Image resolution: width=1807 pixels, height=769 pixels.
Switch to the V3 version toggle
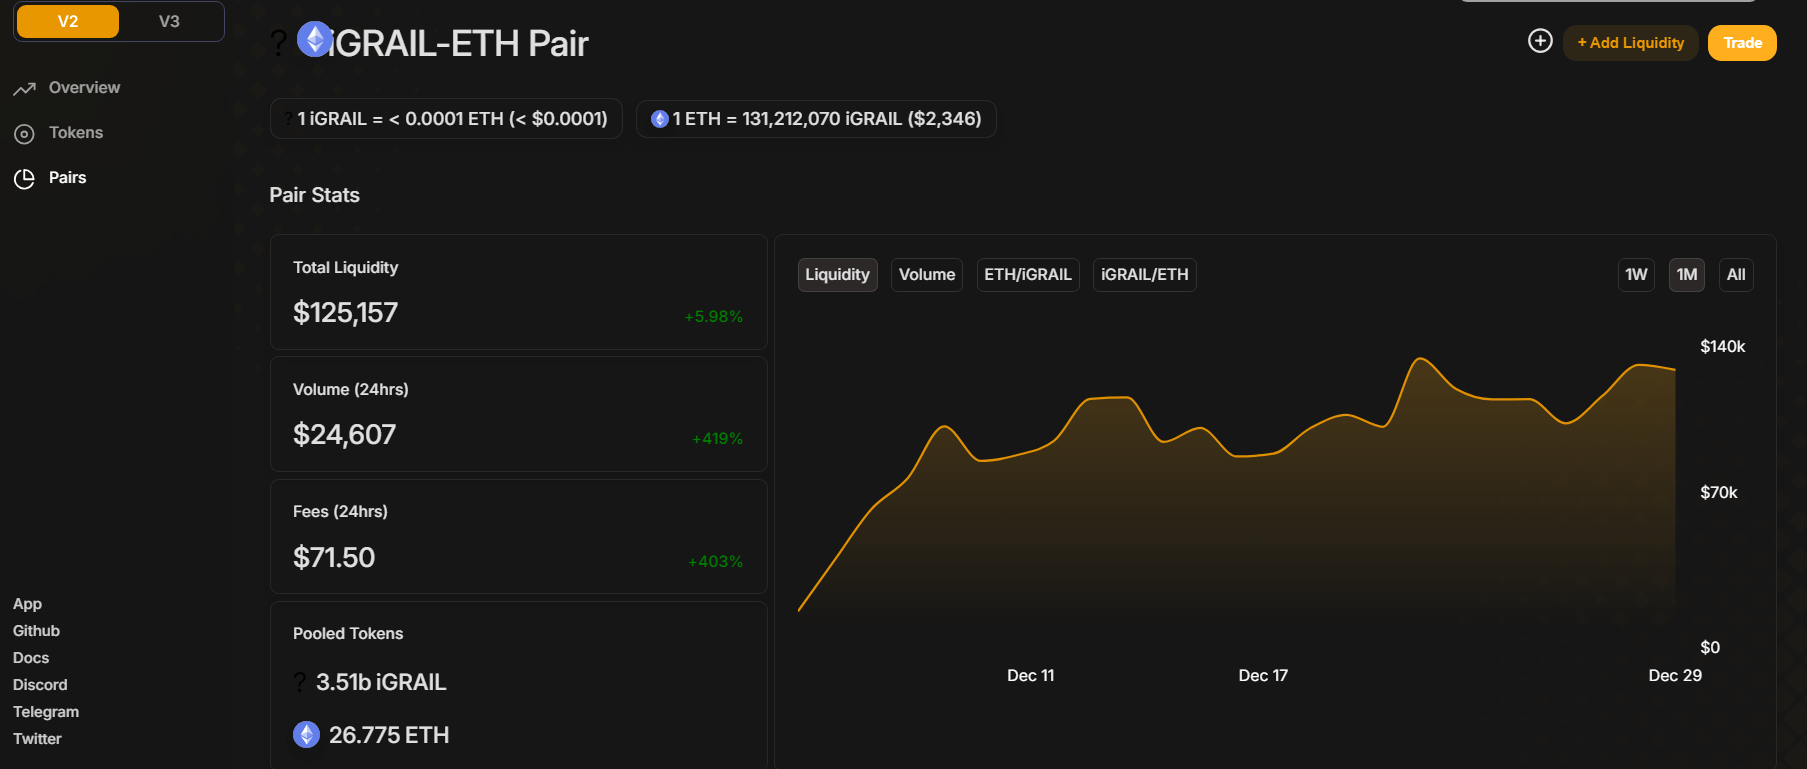click(x=169, y=21)
